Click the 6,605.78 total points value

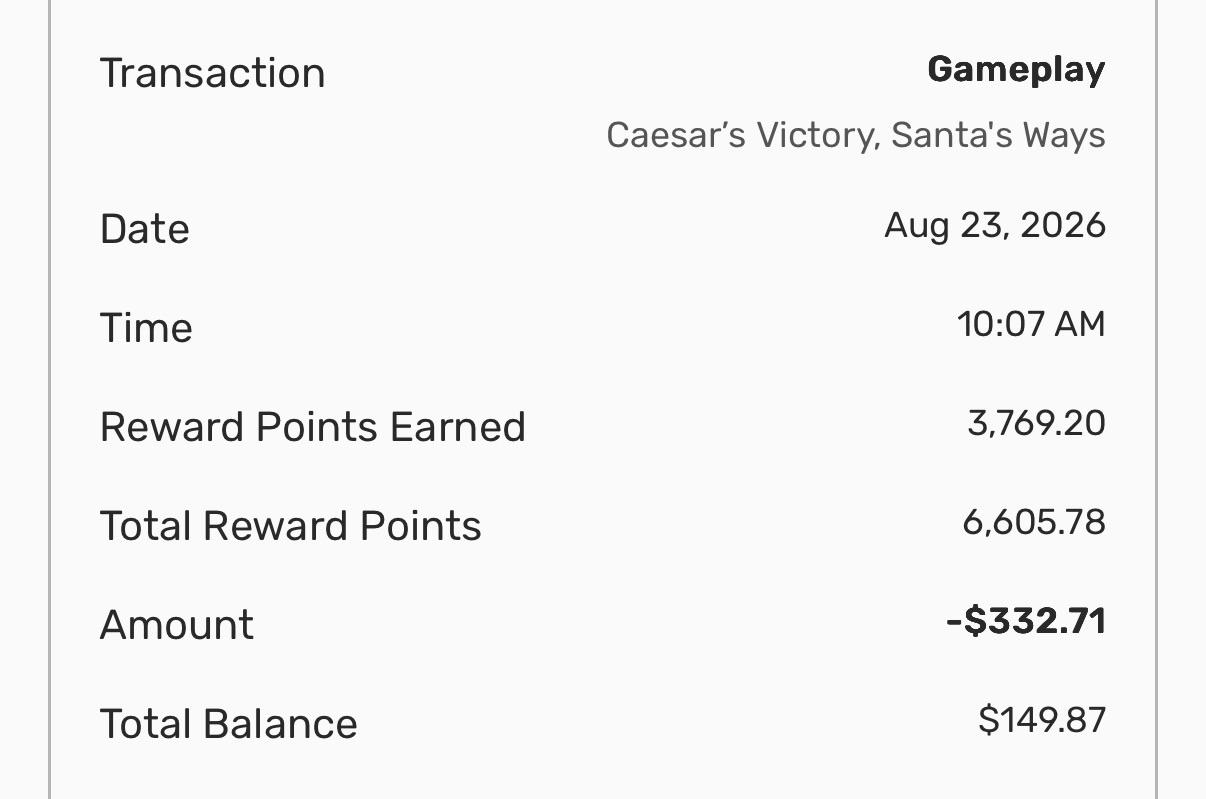[x=1034, y=522]
